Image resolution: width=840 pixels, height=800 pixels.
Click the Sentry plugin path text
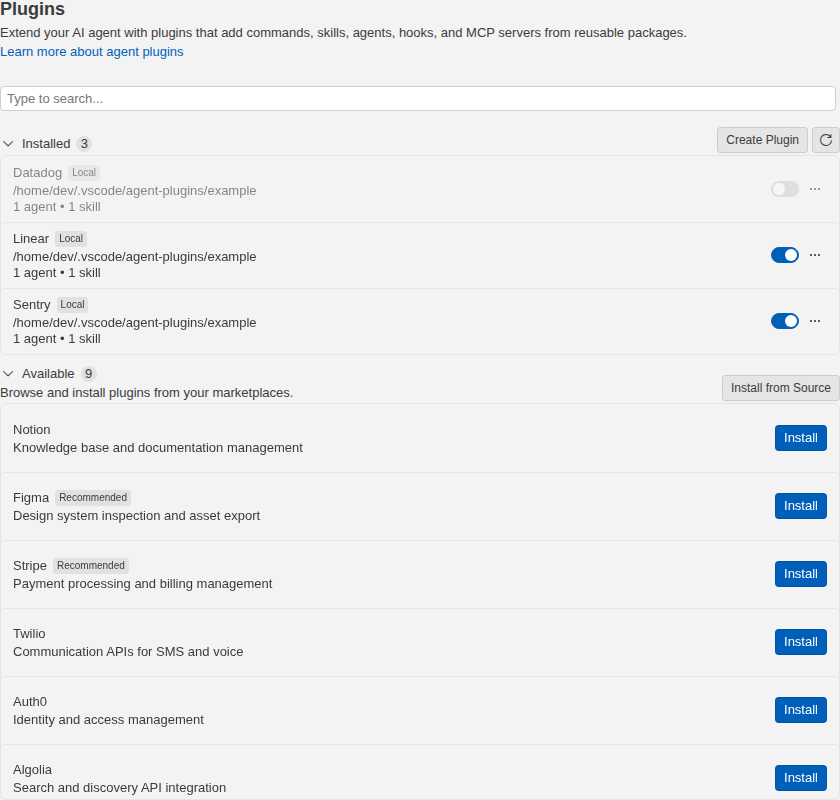coord(134,323)
